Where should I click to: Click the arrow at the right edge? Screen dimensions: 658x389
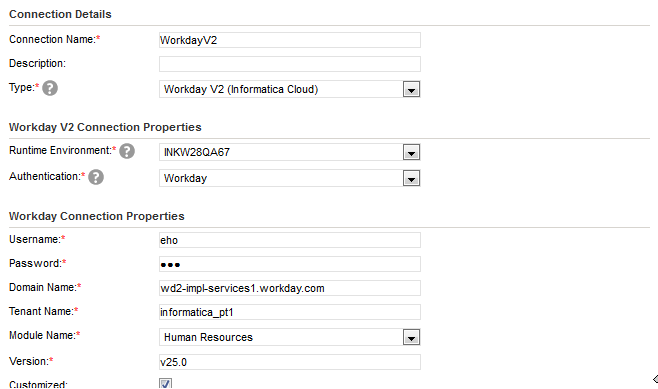[x=655, y=379]
